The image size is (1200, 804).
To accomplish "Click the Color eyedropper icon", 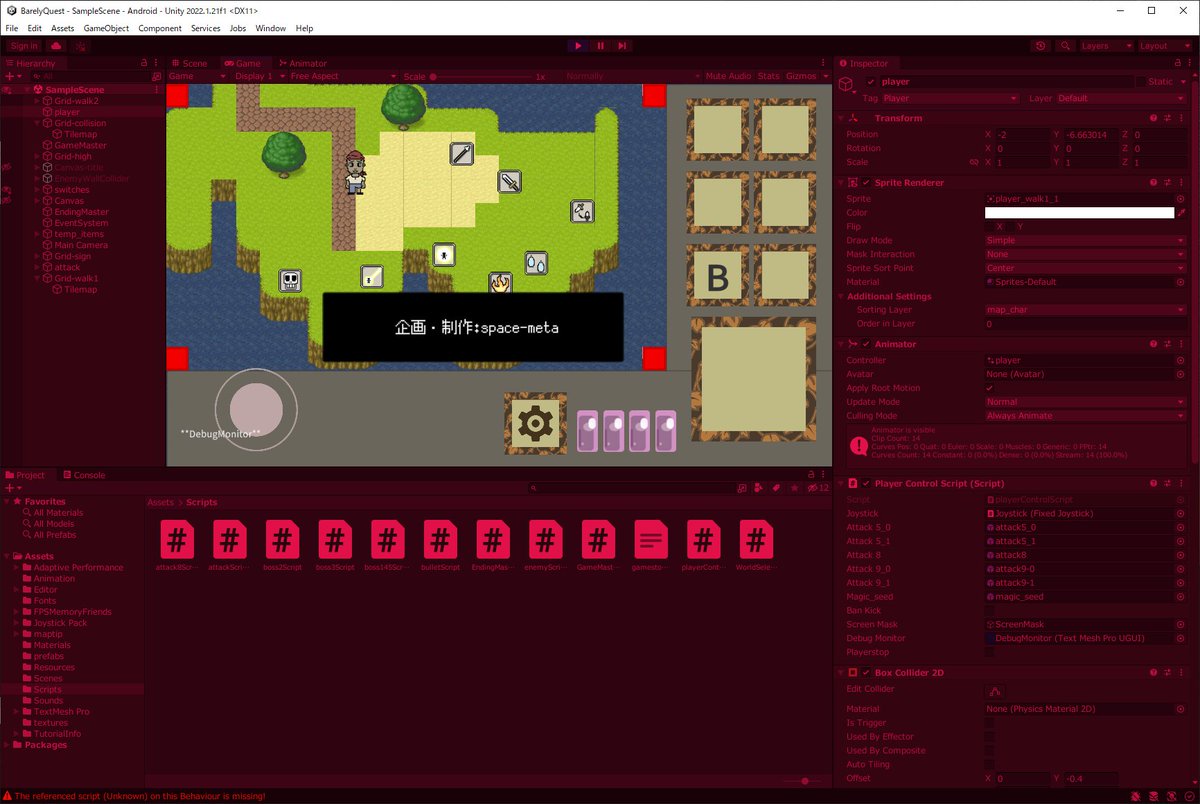I will tap(1181, 213).
